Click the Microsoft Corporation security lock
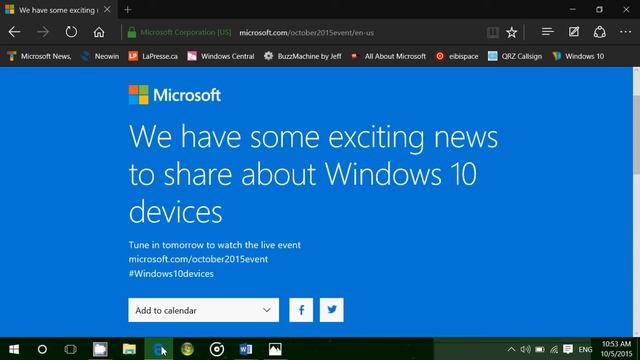 click(132, 32)
